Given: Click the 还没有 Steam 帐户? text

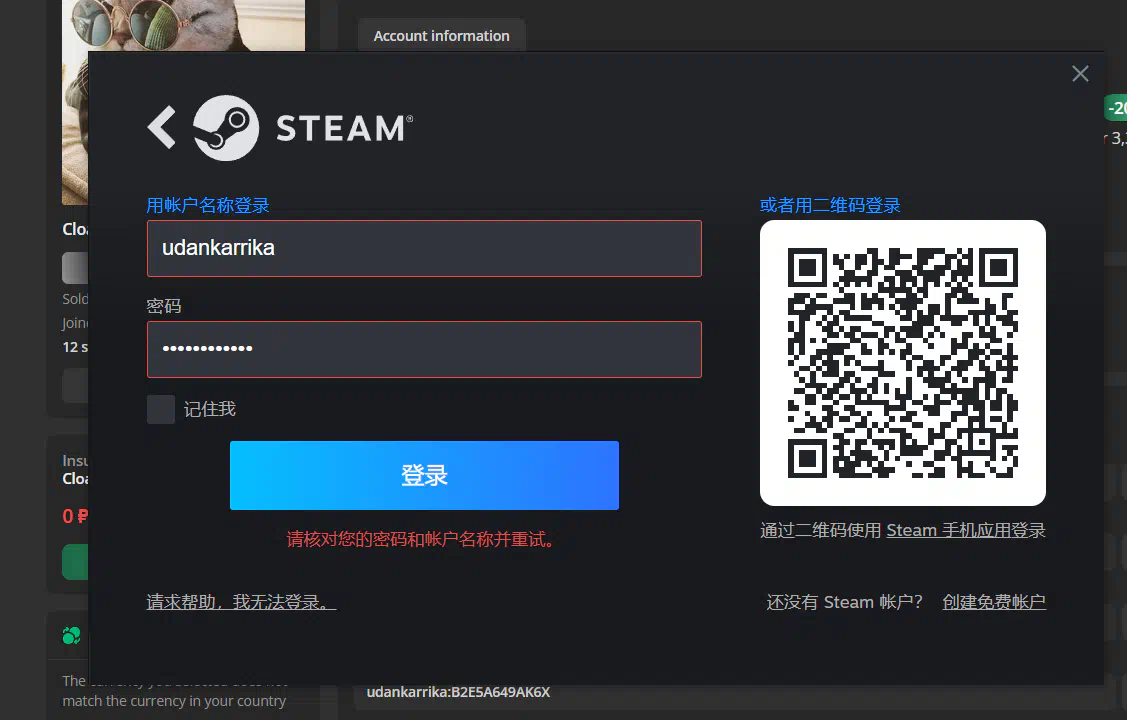Looking at the screenshot, I should [x=845, y=602].
